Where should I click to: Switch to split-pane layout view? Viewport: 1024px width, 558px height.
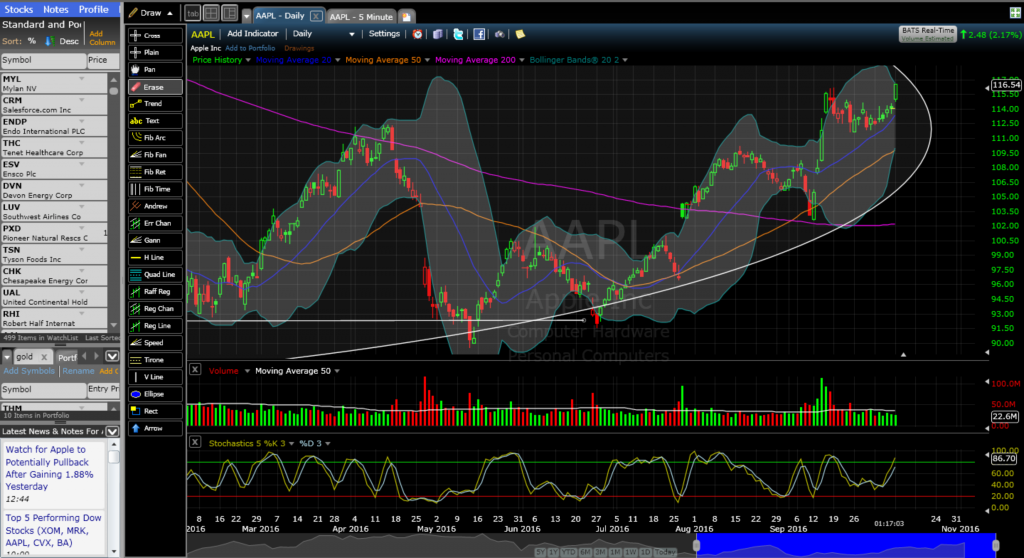pyautogui.click(x=229, y=13)
